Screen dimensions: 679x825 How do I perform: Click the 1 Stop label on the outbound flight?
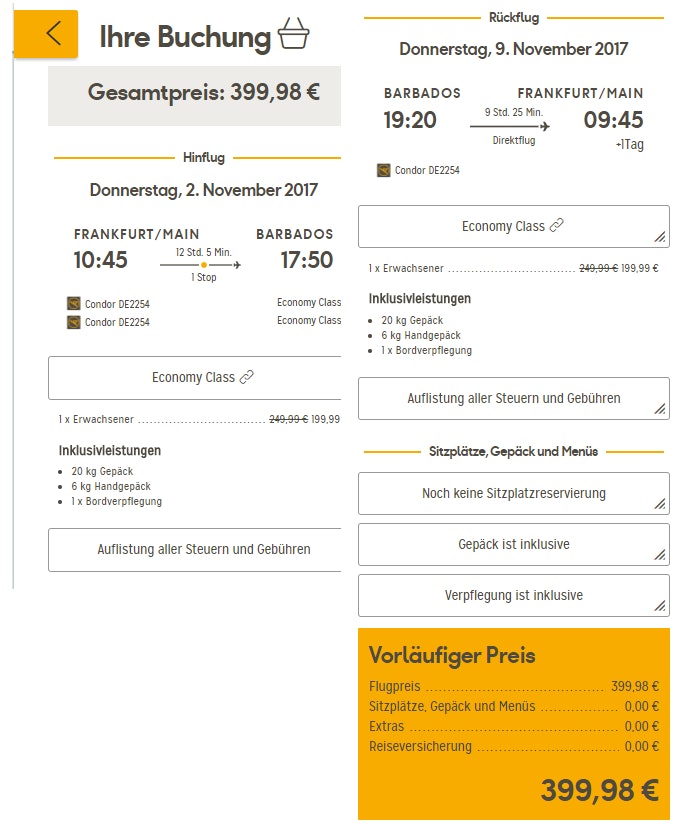click(x=204, y=278)
